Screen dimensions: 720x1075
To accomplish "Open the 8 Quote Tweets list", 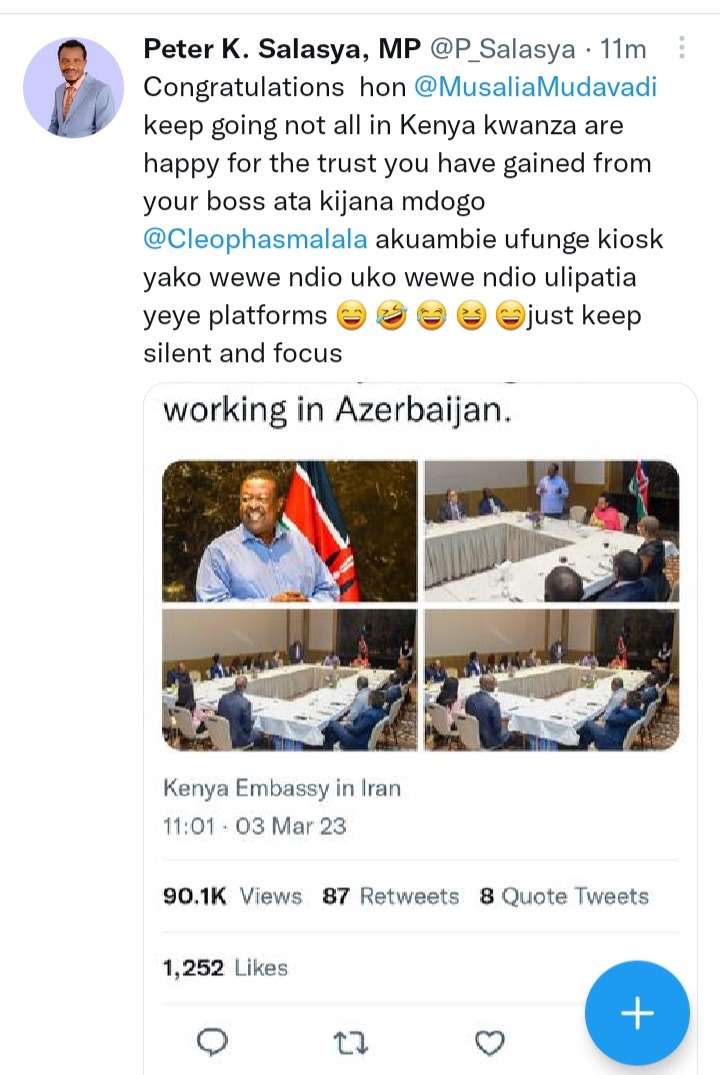I will [x=564, y=896].
